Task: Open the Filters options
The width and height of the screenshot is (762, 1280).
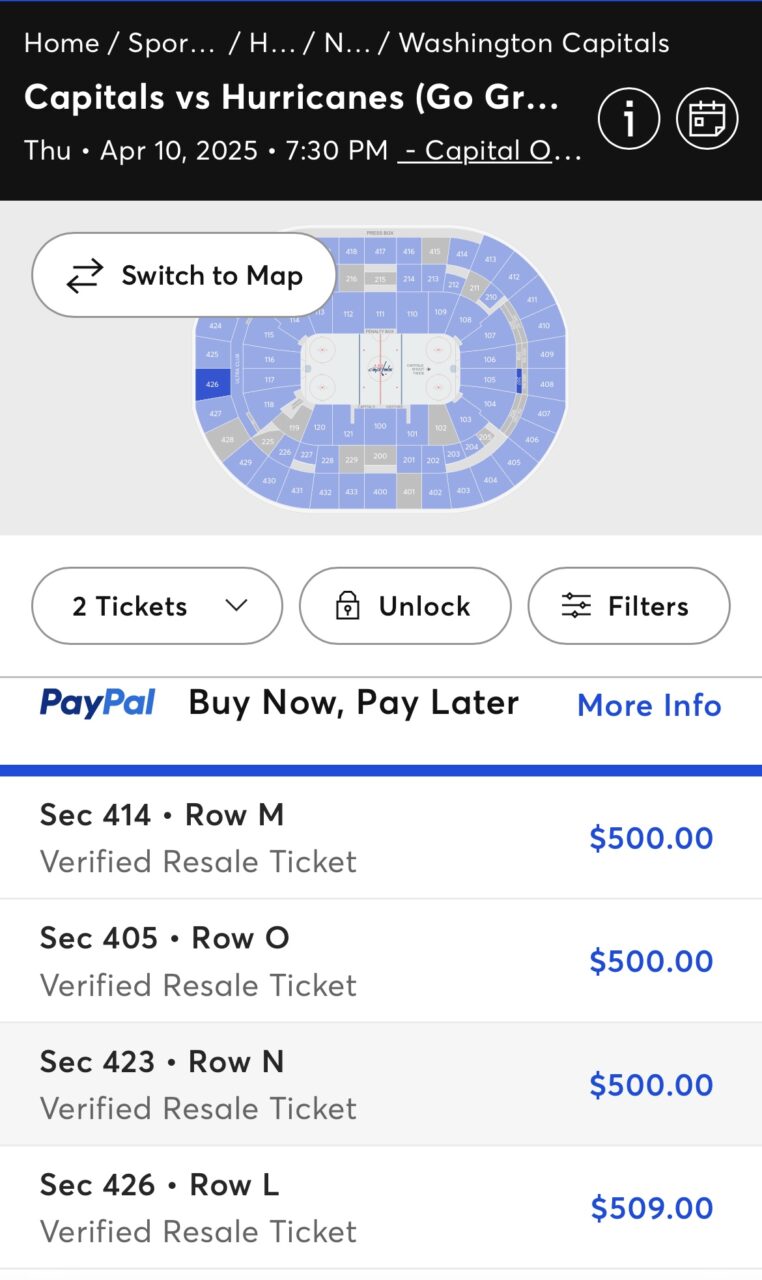Action: 629,606
